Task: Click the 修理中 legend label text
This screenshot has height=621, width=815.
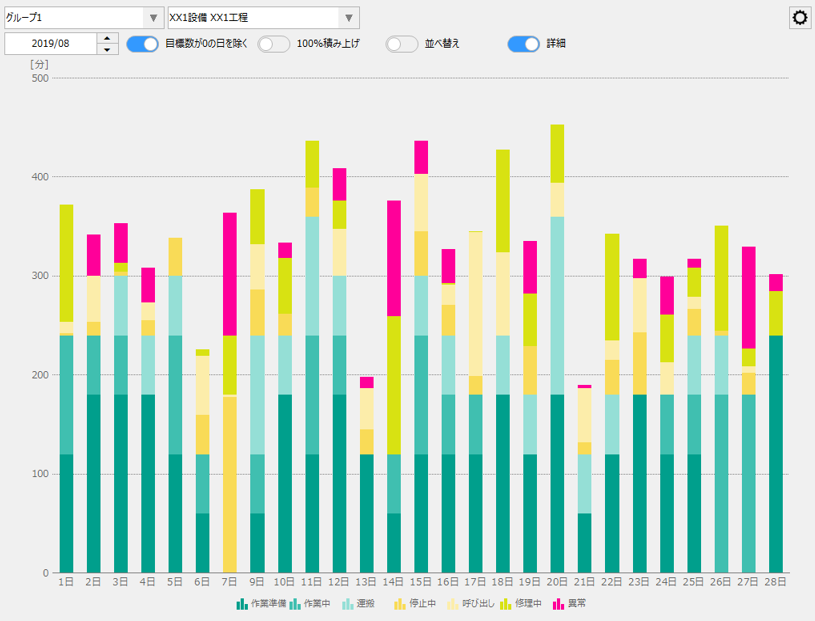Action: pyautogui.click(x=529, y=604)
